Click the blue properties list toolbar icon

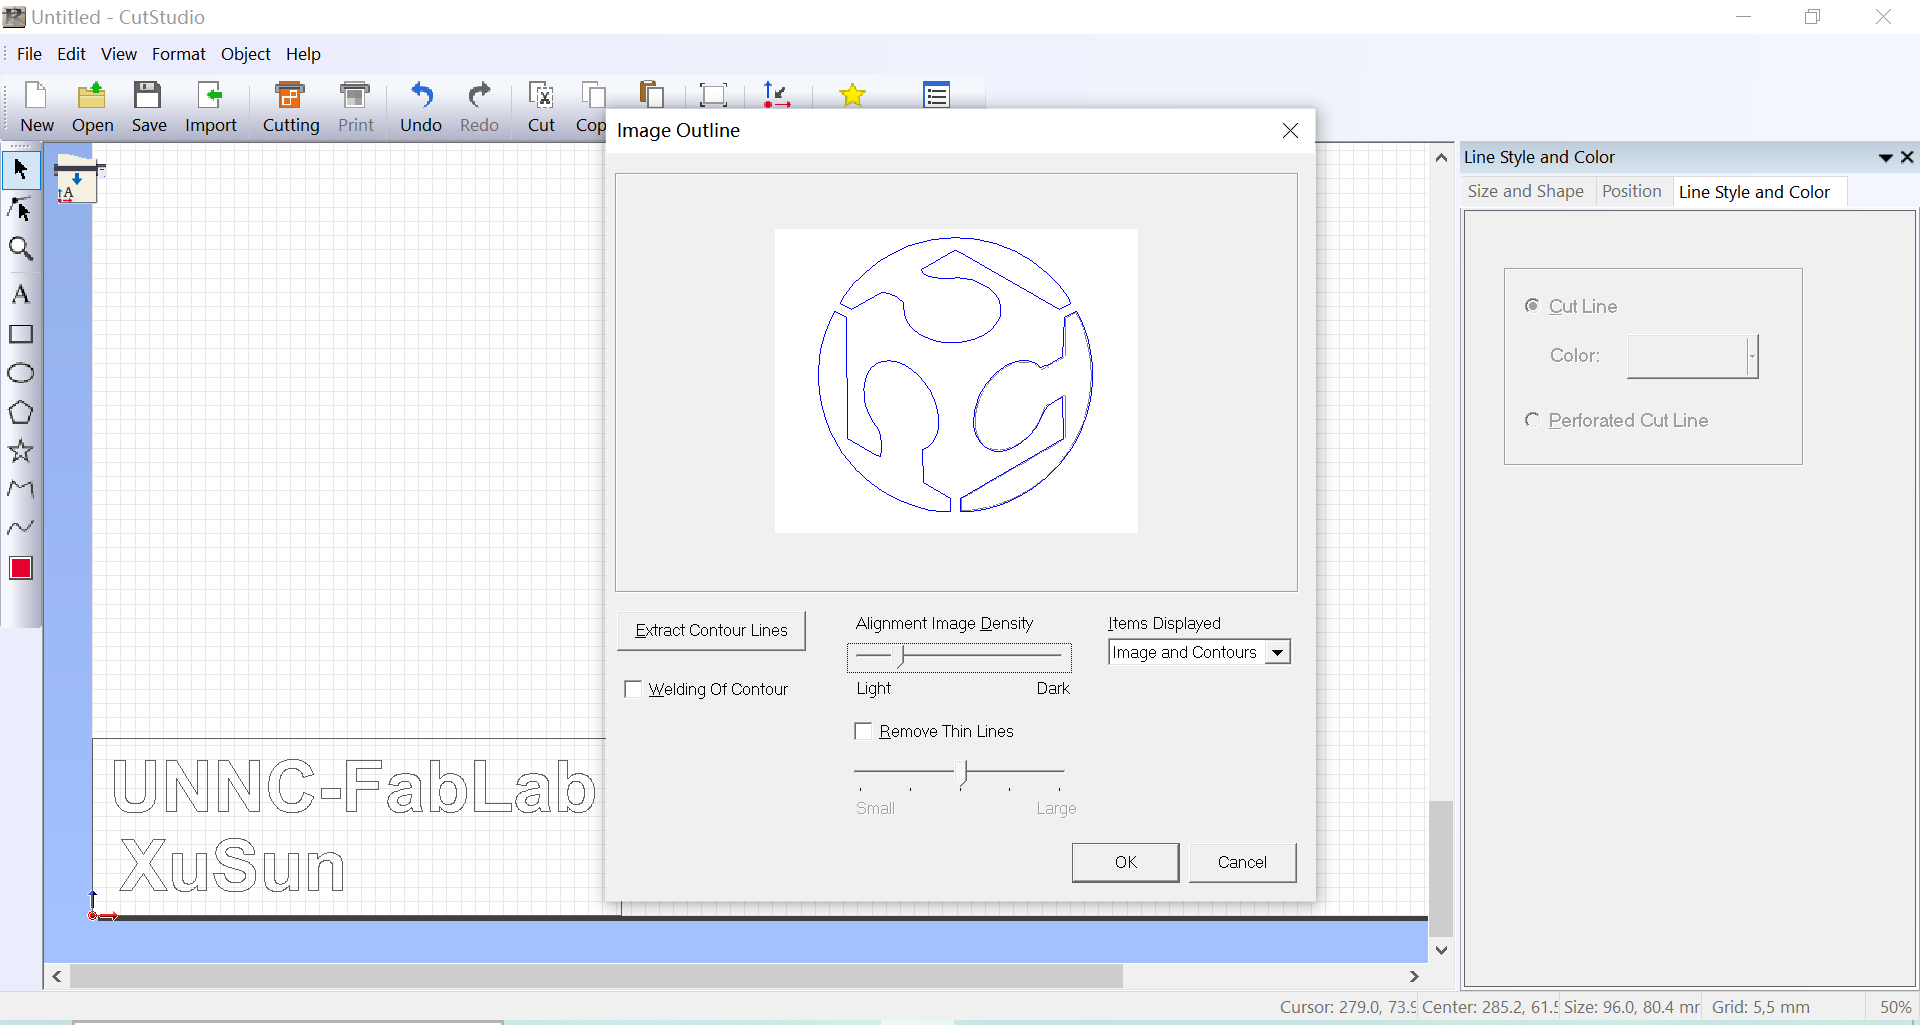click(937, 95)
